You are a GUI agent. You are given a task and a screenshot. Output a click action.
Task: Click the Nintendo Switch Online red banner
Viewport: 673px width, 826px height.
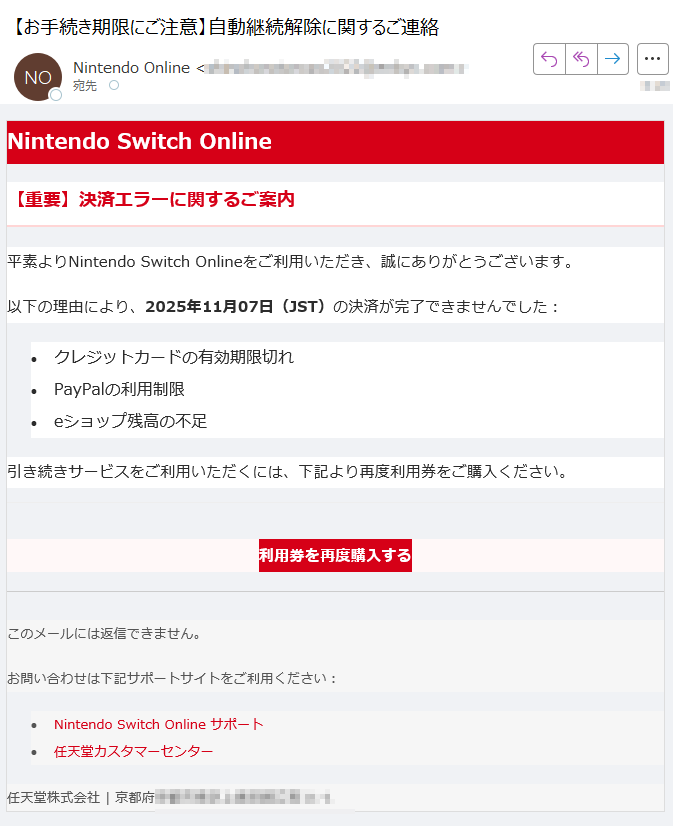[335, 142]
